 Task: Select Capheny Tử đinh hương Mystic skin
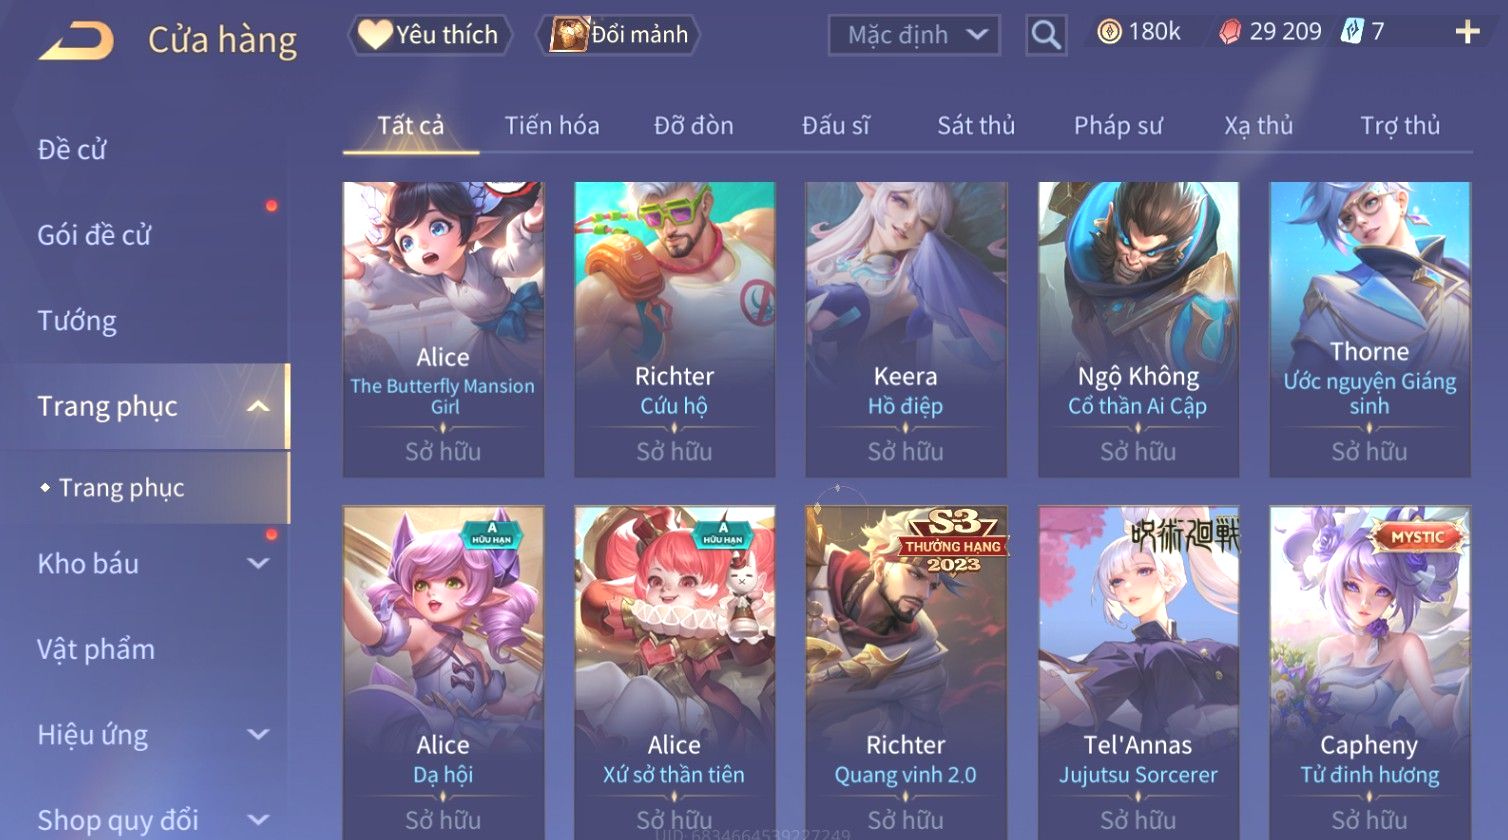pyautogui.click(x=1370, y=672)
